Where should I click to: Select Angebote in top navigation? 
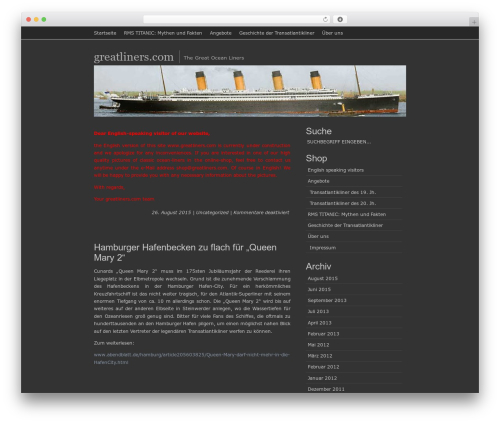click(221, 33)
